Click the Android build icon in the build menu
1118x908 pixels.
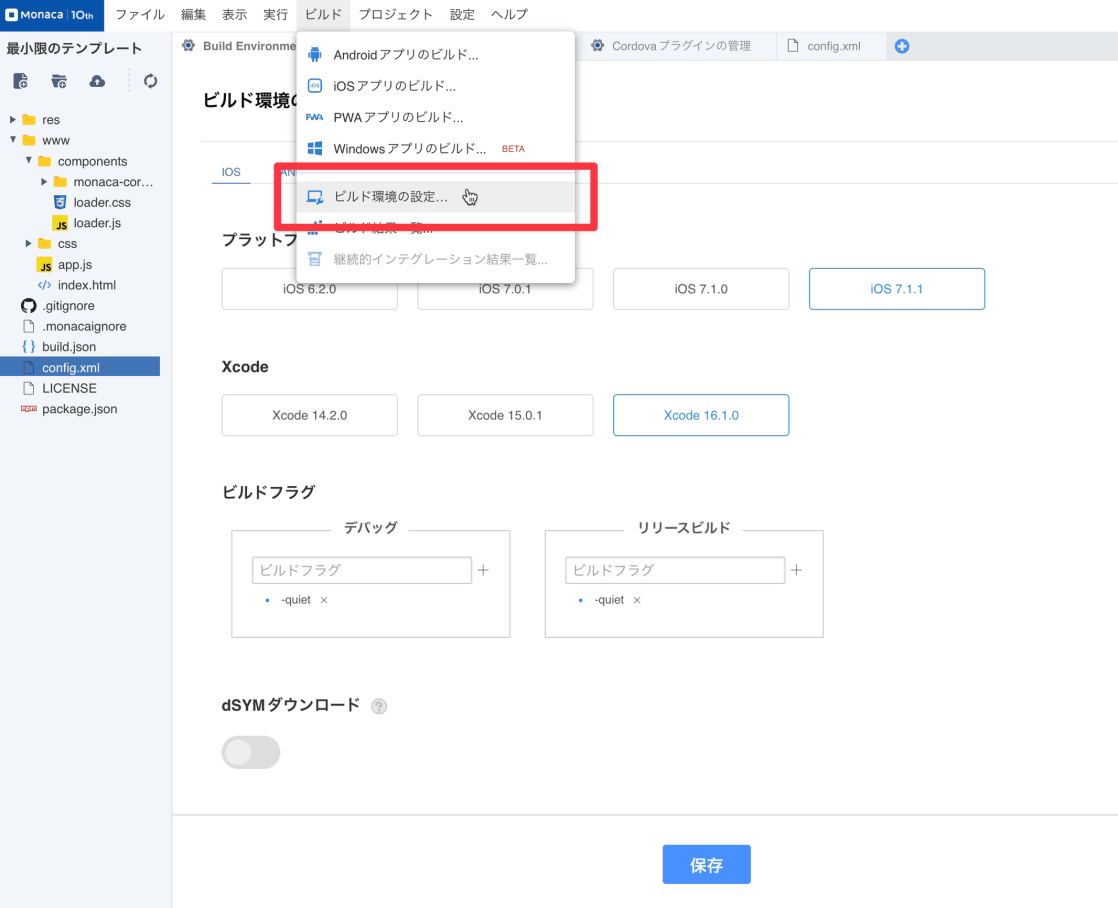pyautogui.click(x=314, y=55)
